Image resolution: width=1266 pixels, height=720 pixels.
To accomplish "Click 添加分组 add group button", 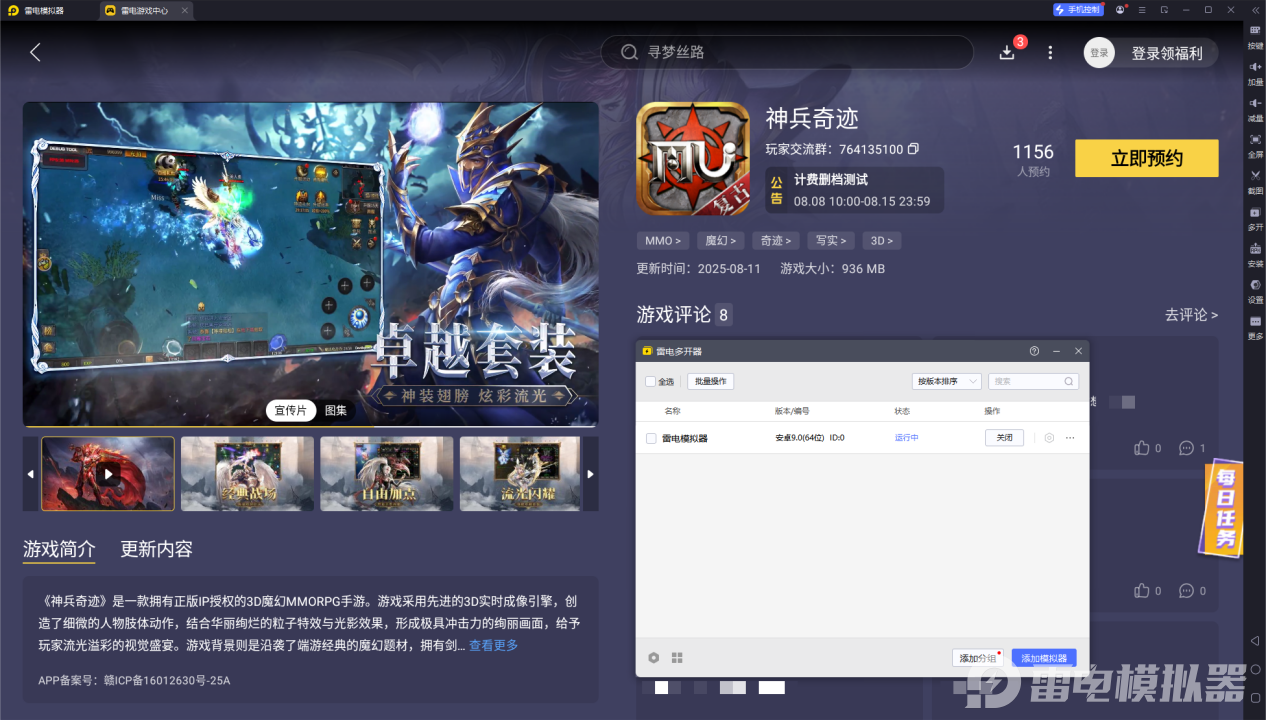I will coord(977,658).
